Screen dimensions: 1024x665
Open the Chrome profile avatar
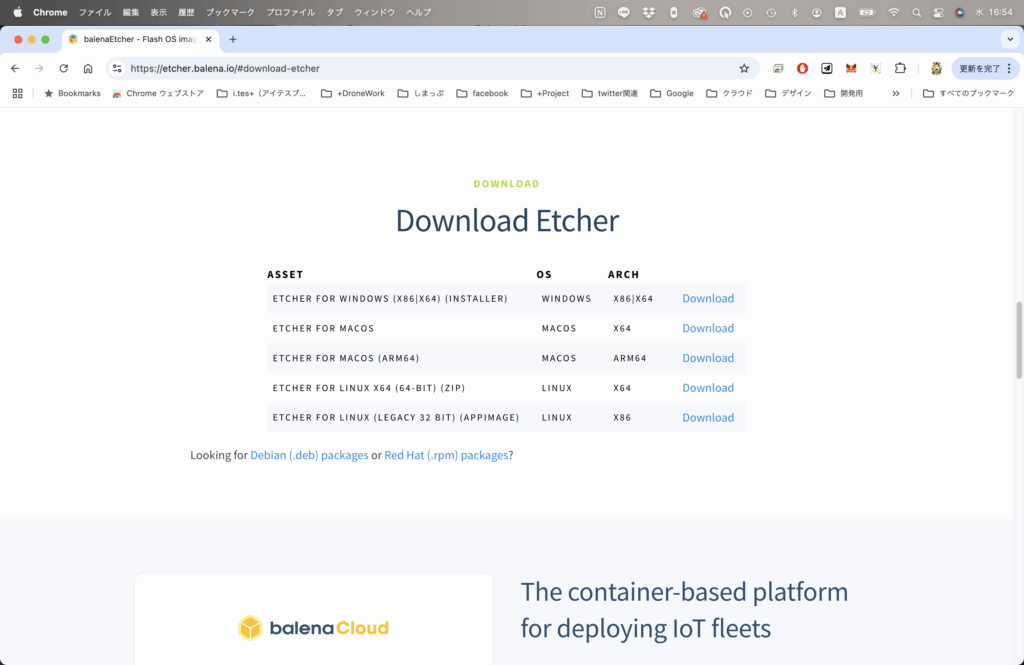click(936, 68)
